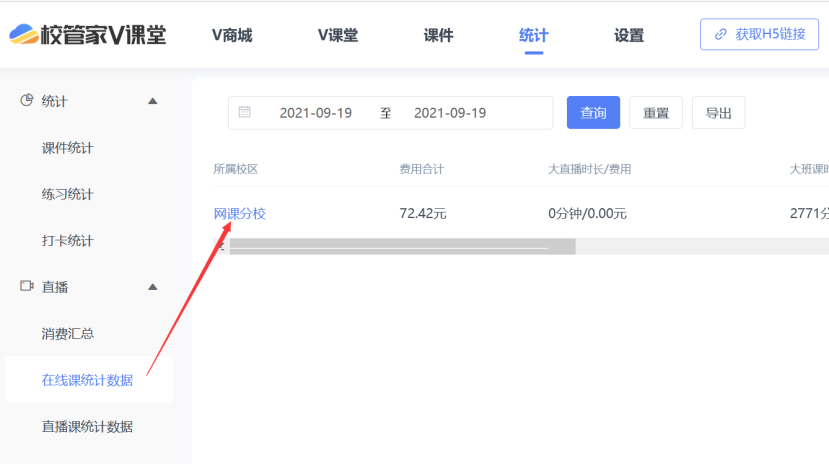Go to the 设置 top tab

click(629, 35)
